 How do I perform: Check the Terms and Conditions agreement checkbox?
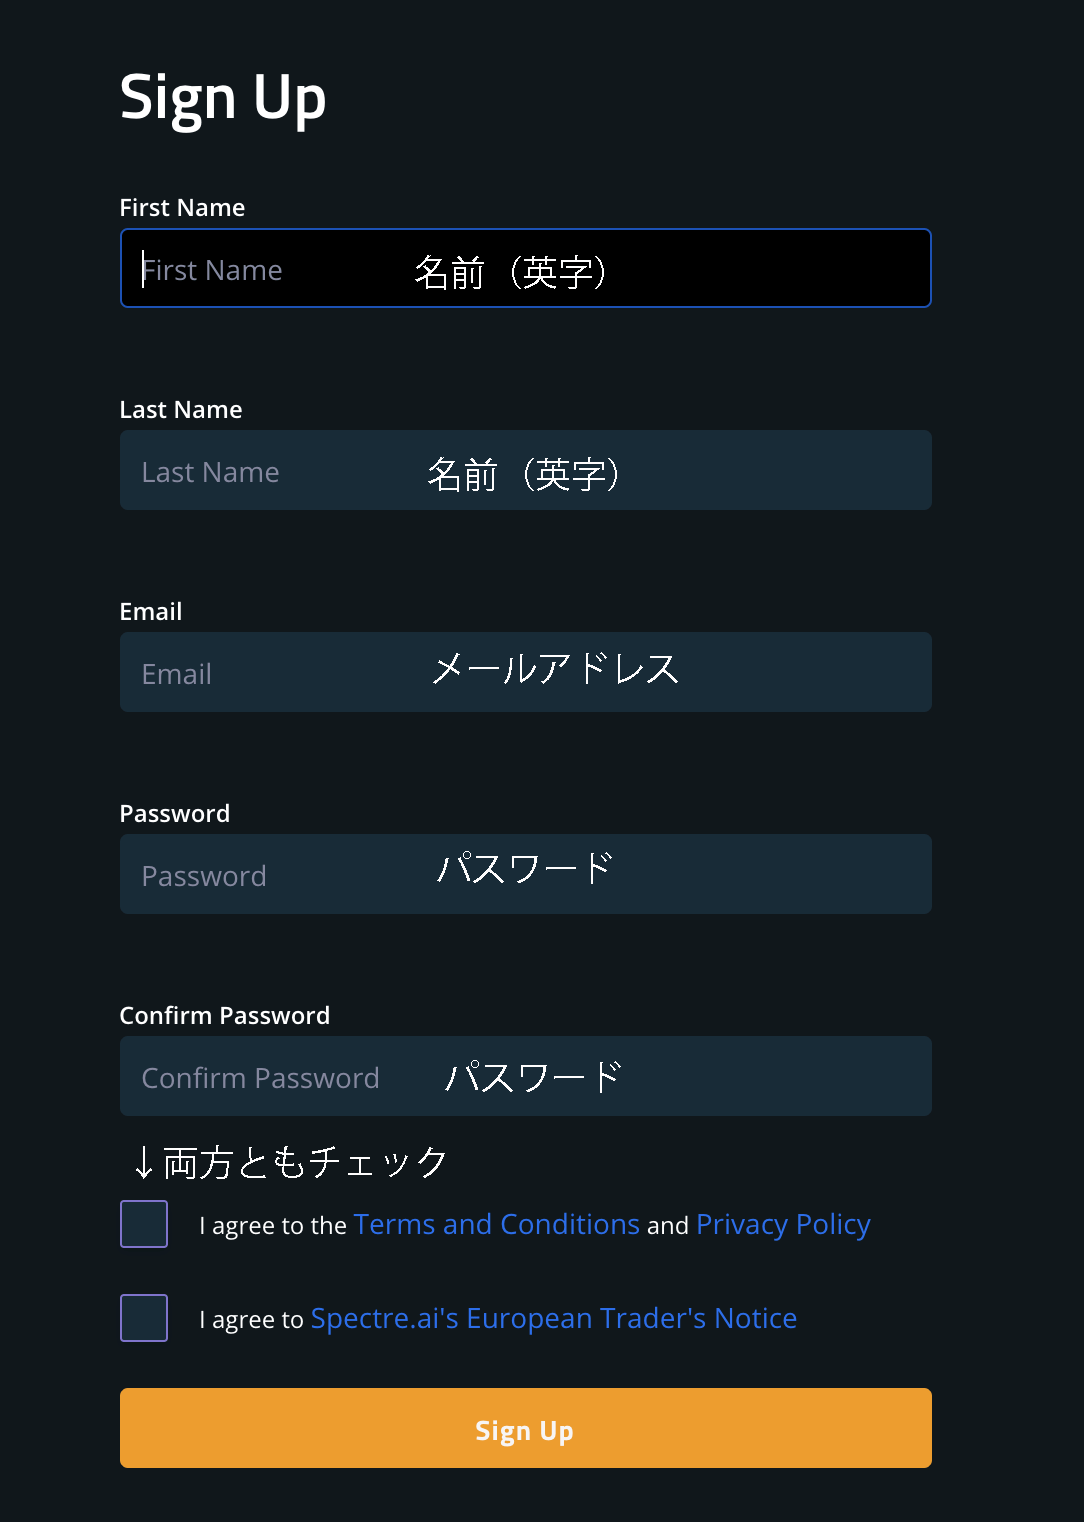click(x=143, y=1224)
